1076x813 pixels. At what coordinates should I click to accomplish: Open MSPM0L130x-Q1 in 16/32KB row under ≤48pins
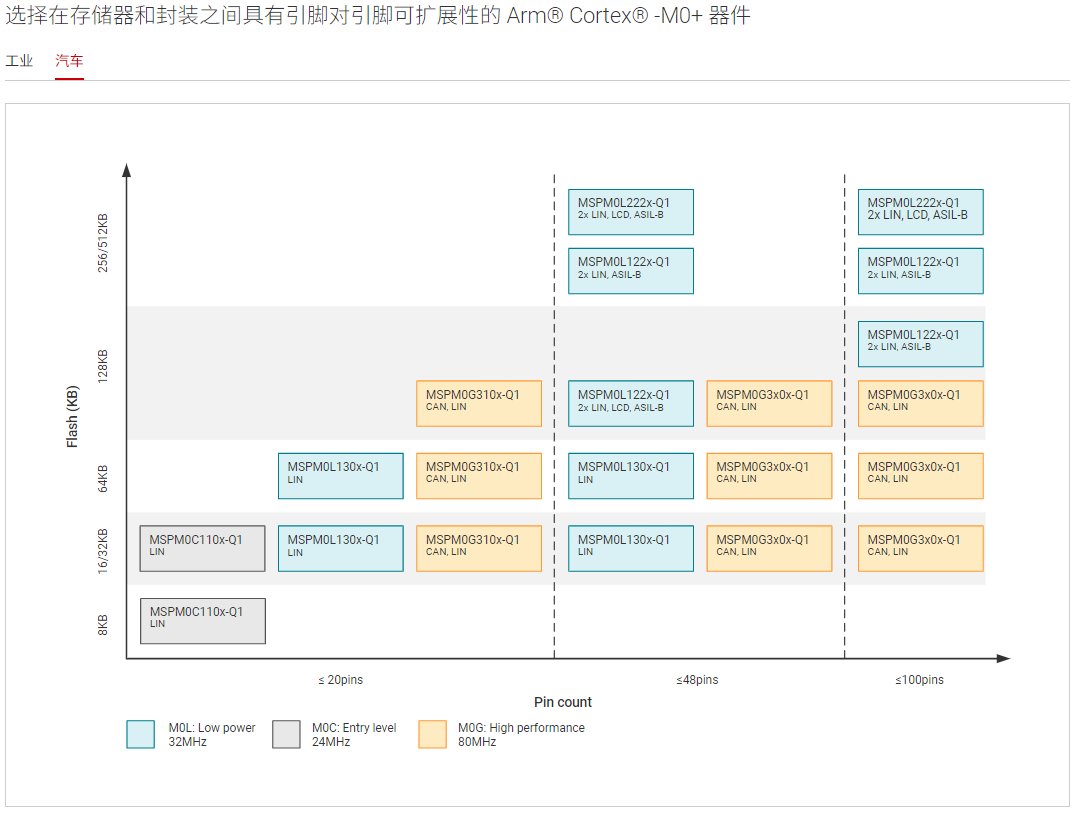click(631, 548)
